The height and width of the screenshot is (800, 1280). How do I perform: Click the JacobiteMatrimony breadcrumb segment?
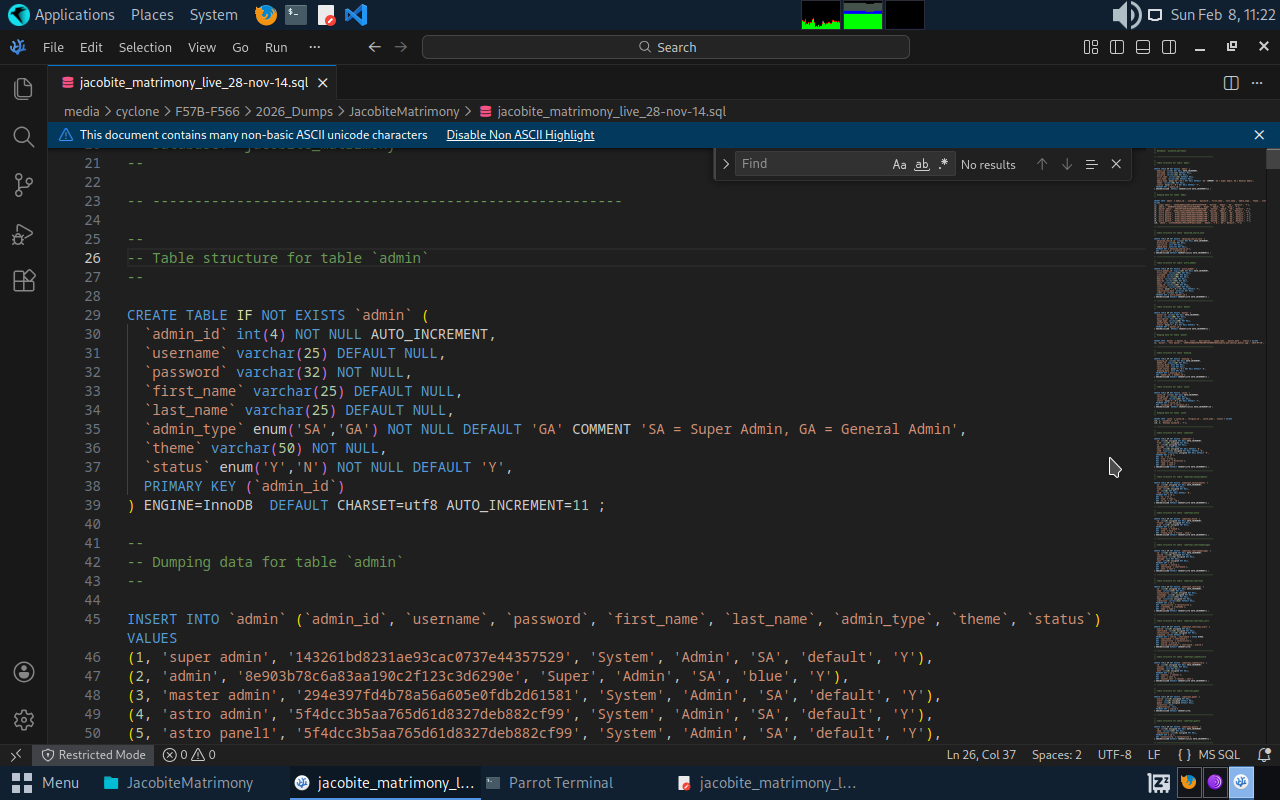[x=404, y=111]
